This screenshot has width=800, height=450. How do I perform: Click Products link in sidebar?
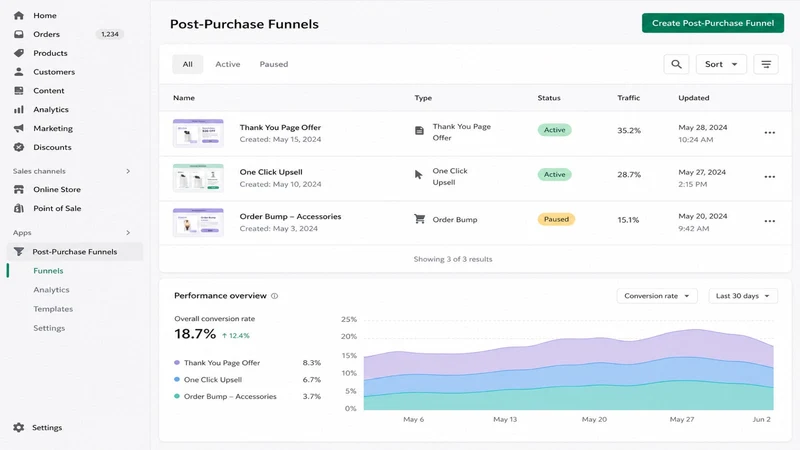click(x=50, y=53)
